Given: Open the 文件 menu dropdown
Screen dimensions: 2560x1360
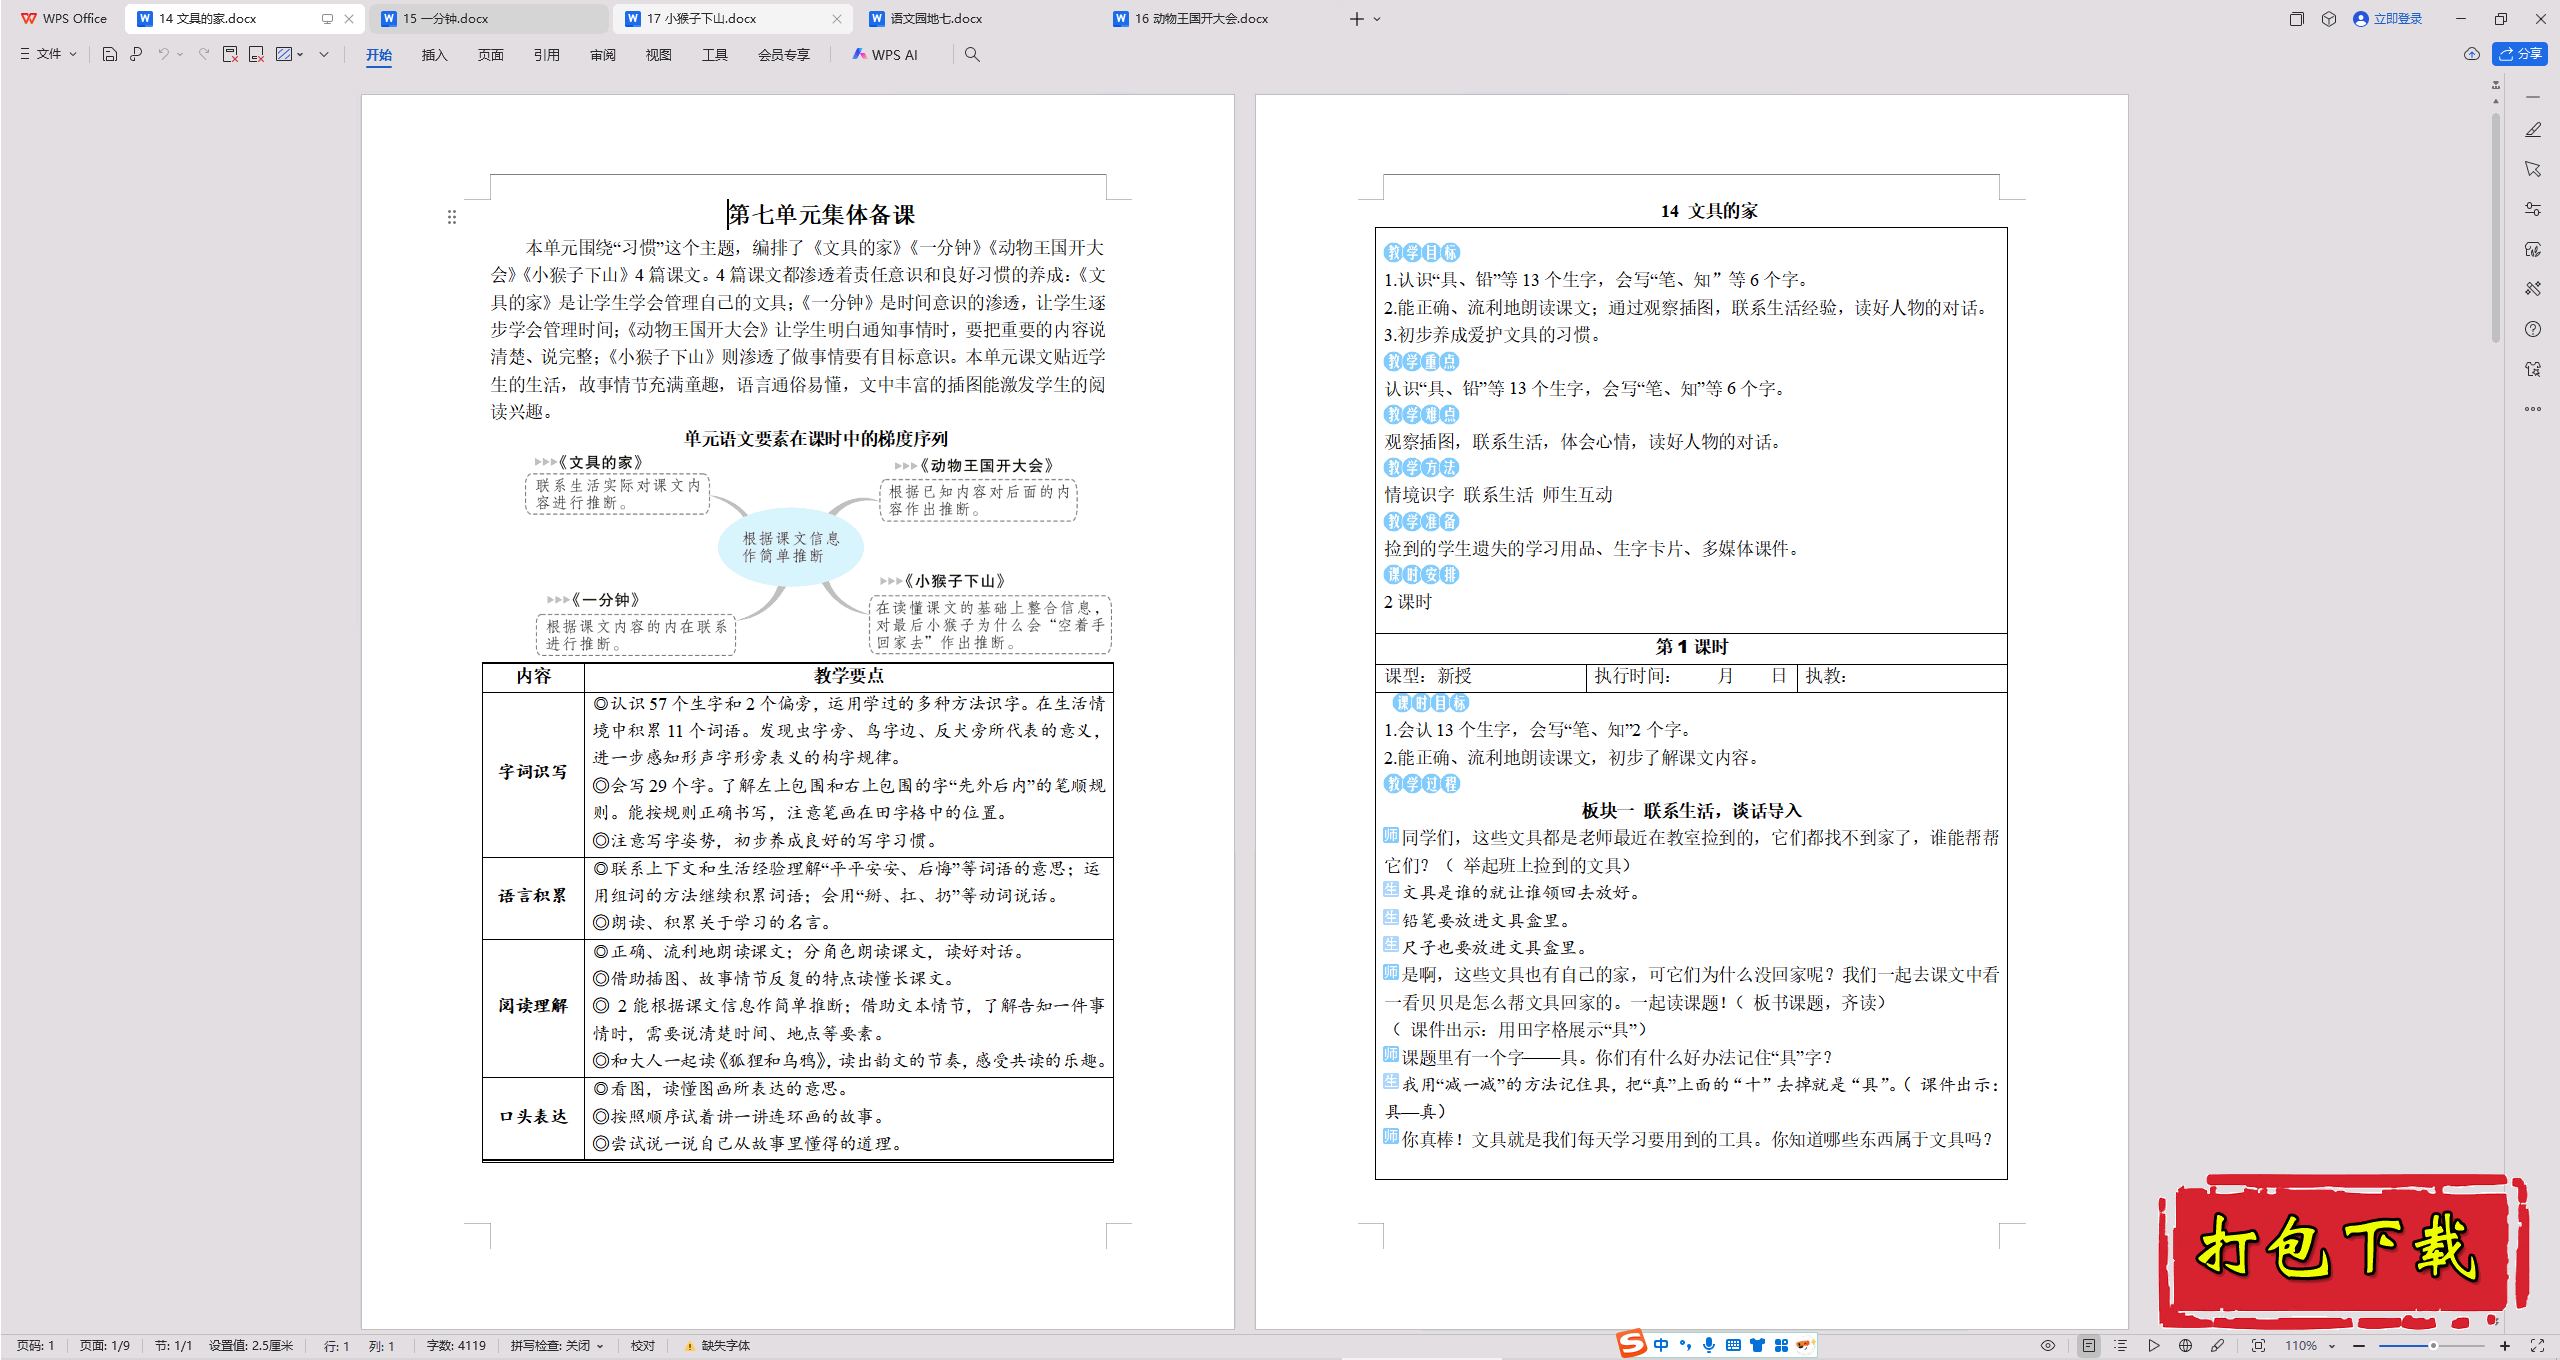Looking at the screenshot, I should [x=48, y=54].
